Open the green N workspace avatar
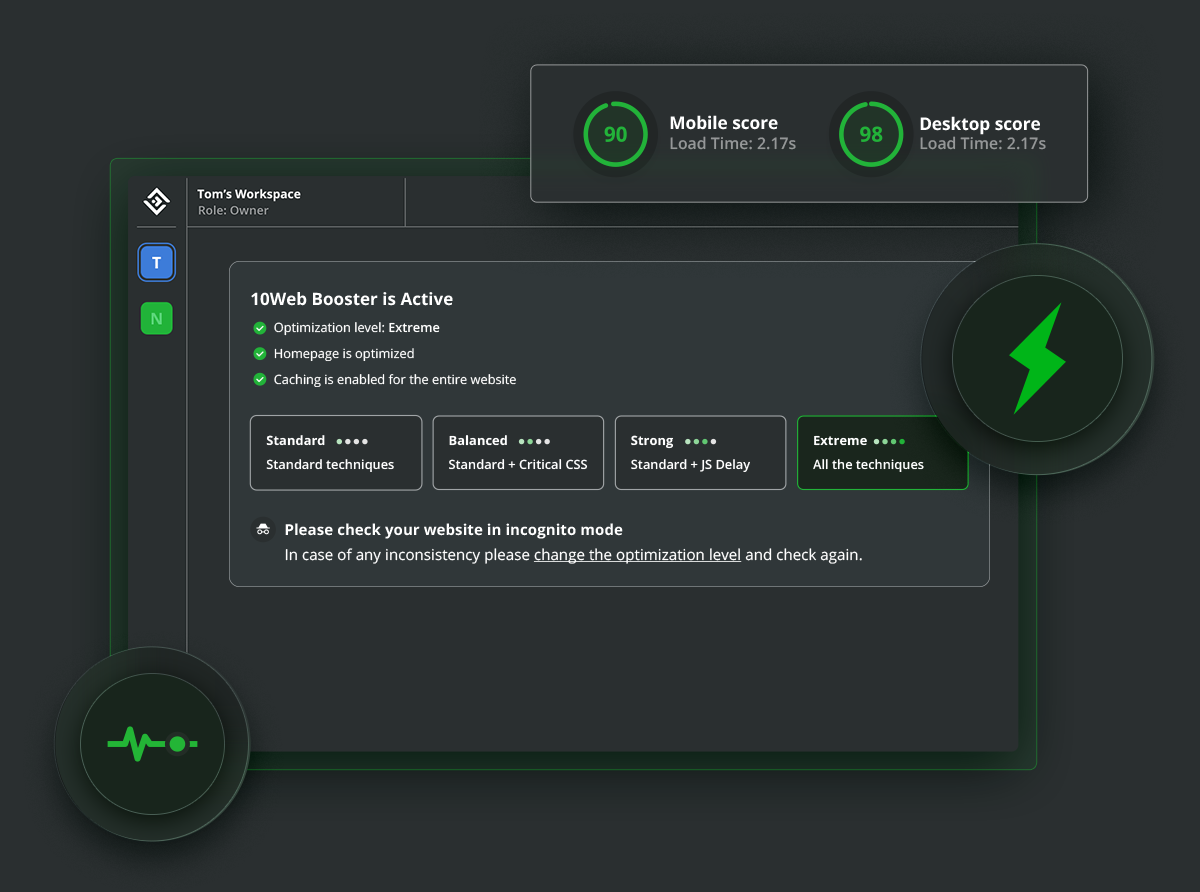Image resolution: width=1200 pixels, height=892 pixels. click(157, 318)
